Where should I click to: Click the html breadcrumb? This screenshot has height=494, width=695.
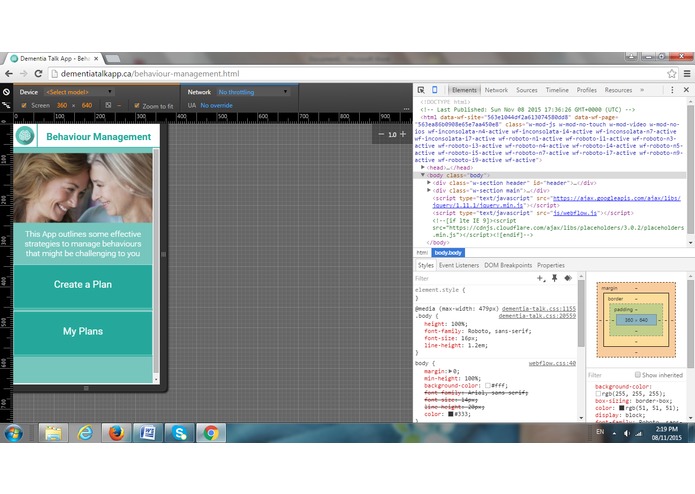tap(422, 253)
